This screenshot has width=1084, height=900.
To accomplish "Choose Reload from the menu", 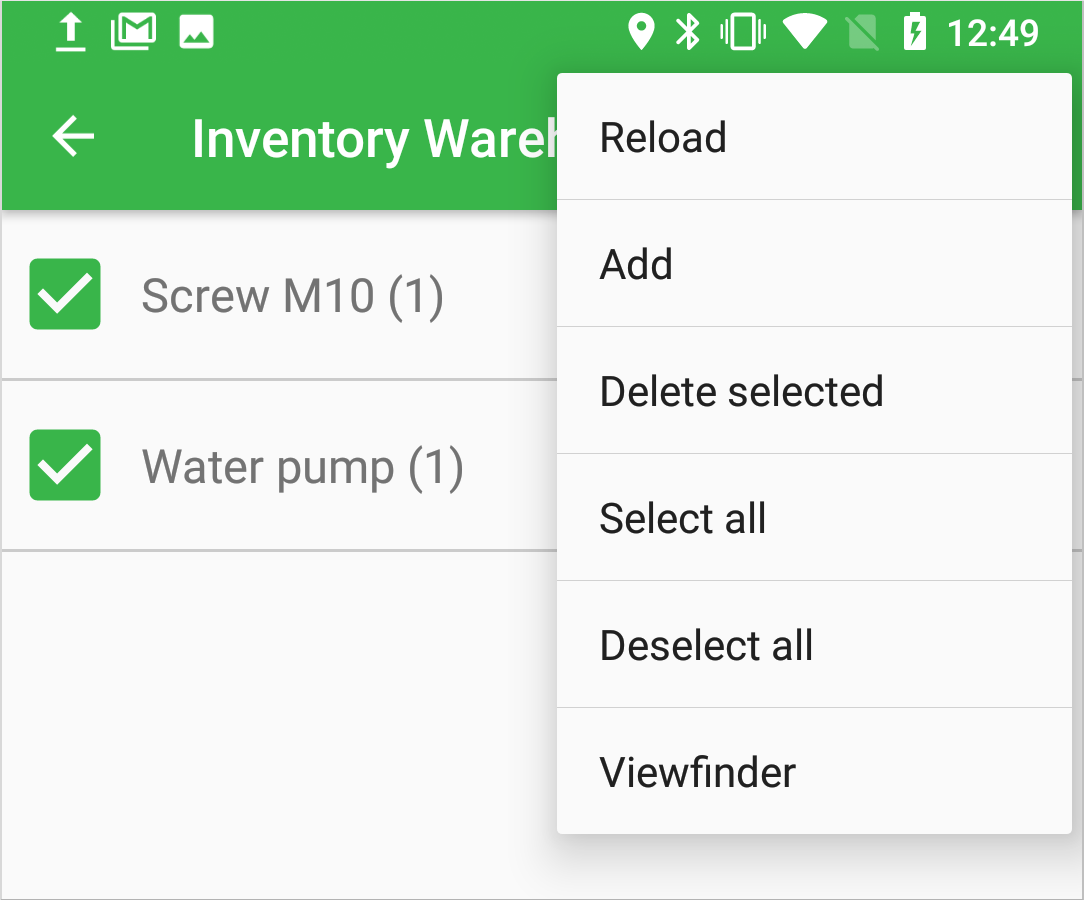I will click(x=663, y=138).
